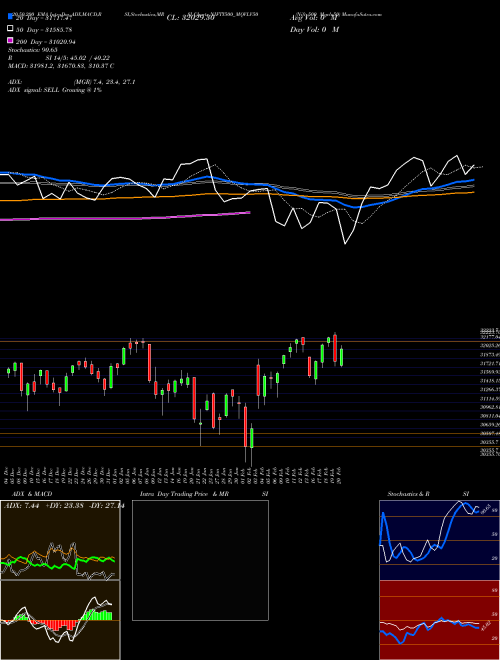Image resolution: width=500 pixels, height=660 pixels.
Task: Click the 'SI 14/3: 45.02 / 49.22' value
Action: pos(78,58)
